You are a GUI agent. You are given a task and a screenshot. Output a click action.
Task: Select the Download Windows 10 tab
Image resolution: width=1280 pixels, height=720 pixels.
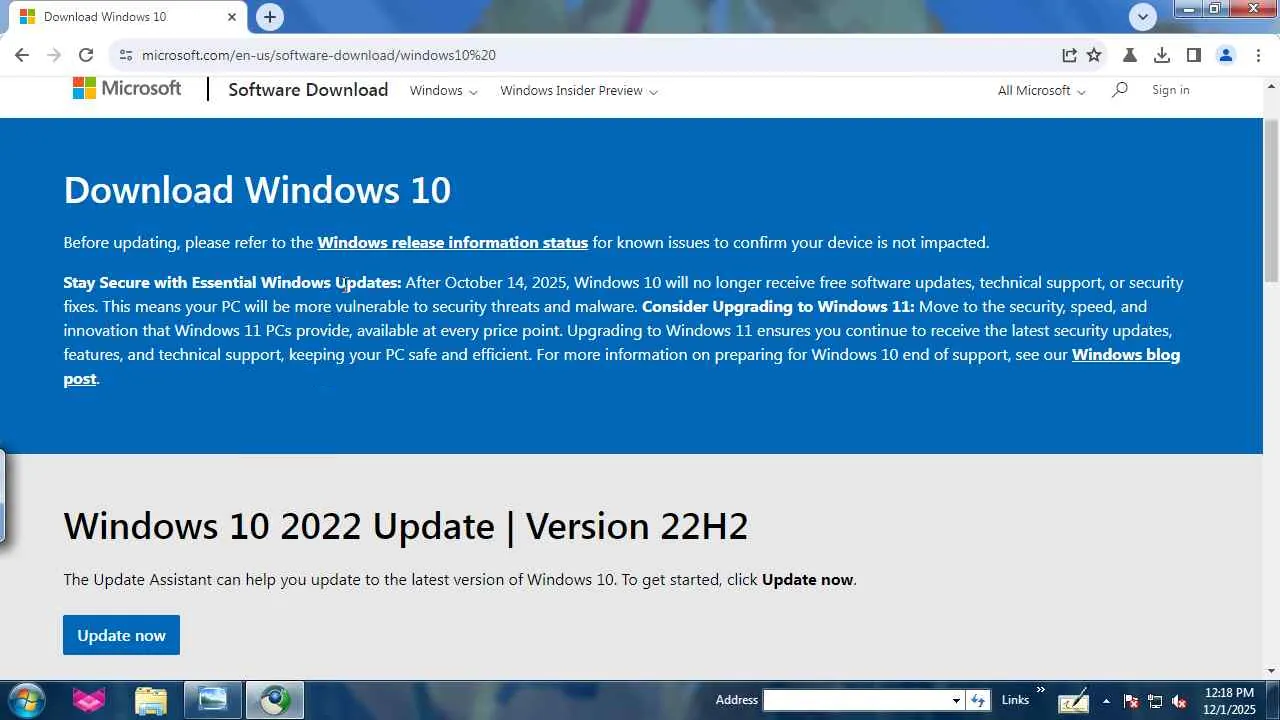pos(128,17)
